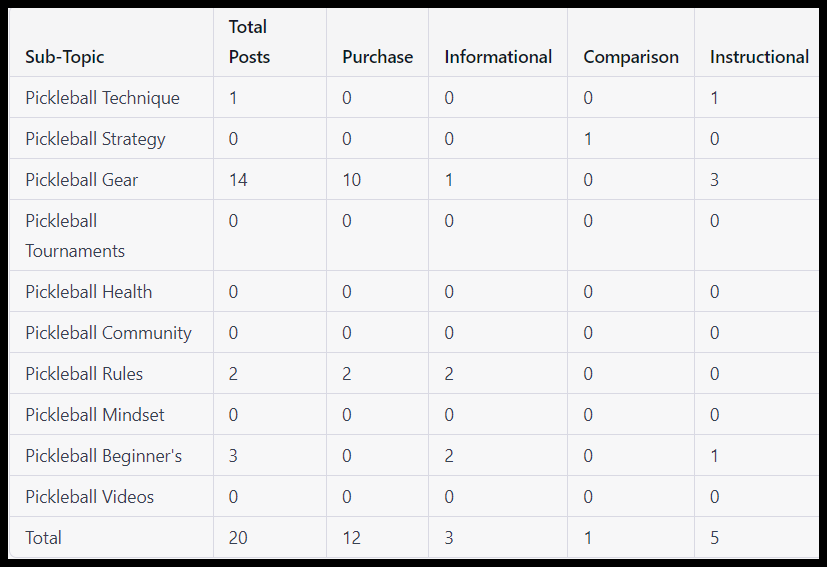This screenshot has width=827, height=567.
Task: Click the Pickleball Tournaments row label
Action: tap(75, 235)
